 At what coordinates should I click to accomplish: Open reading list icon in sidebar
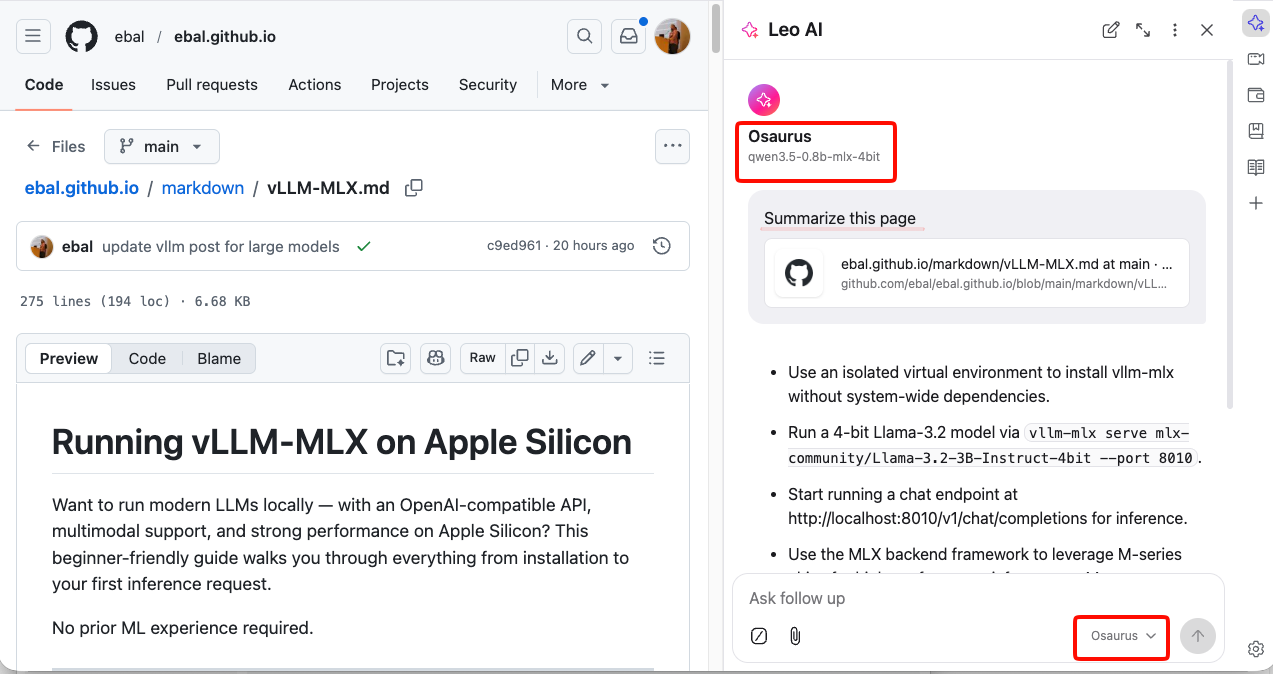pos(1256,167)
